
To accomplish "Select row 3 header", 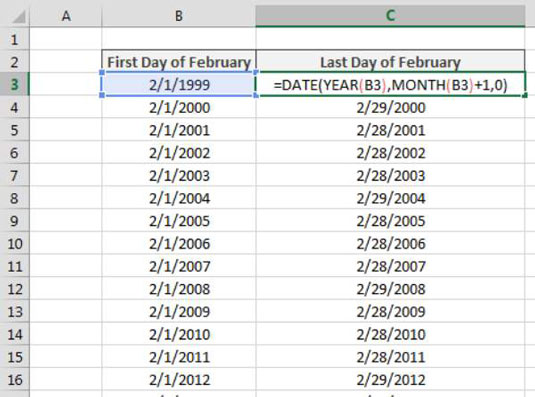I will point(14,84).
